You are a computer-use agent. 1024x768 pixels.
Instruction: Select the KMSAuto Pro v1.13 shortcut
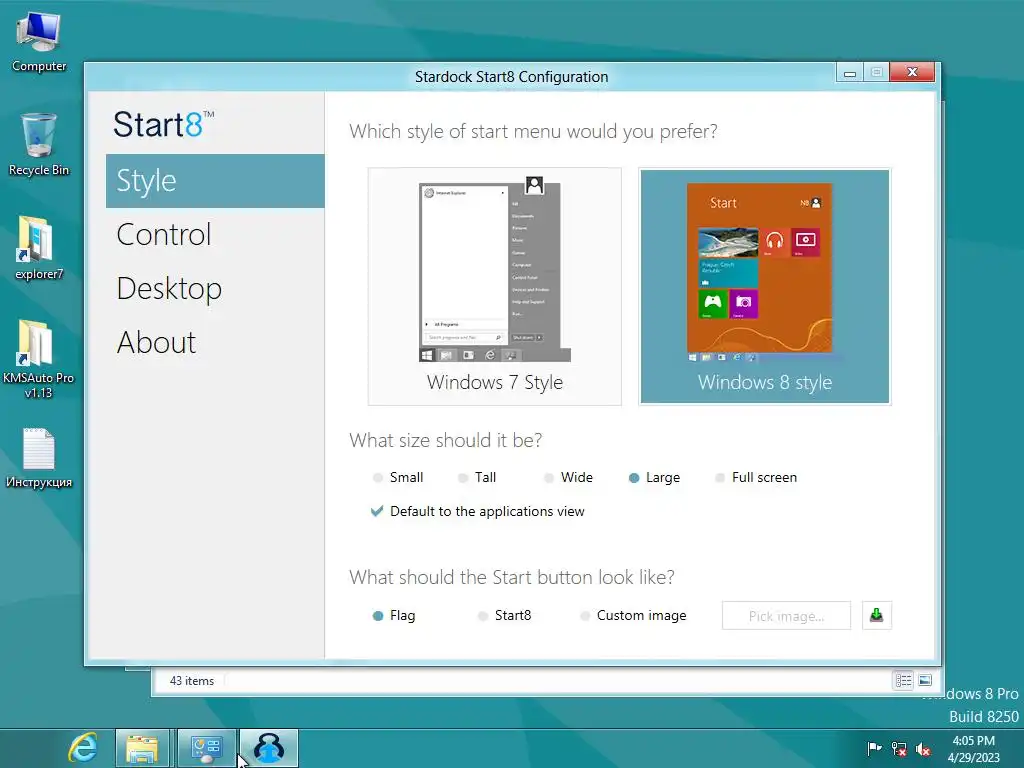(x=39, y=359)
